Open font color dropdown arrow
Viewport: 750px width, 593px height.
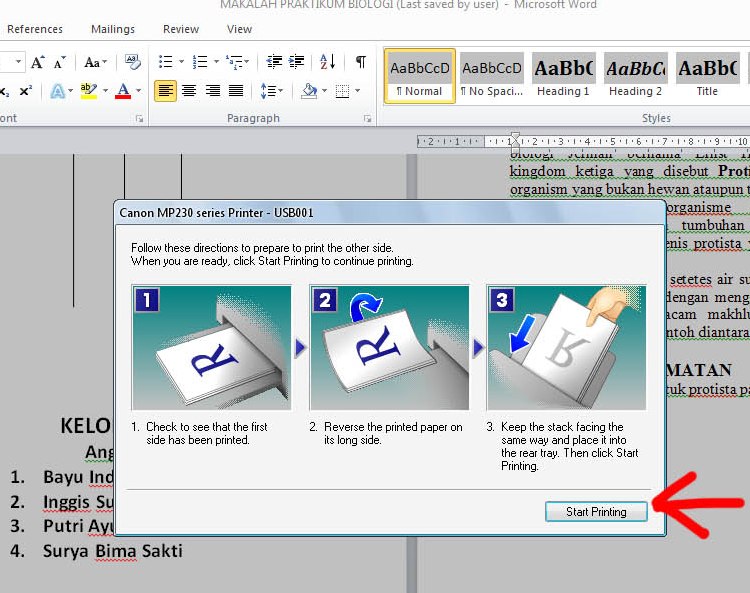(139, 90)
